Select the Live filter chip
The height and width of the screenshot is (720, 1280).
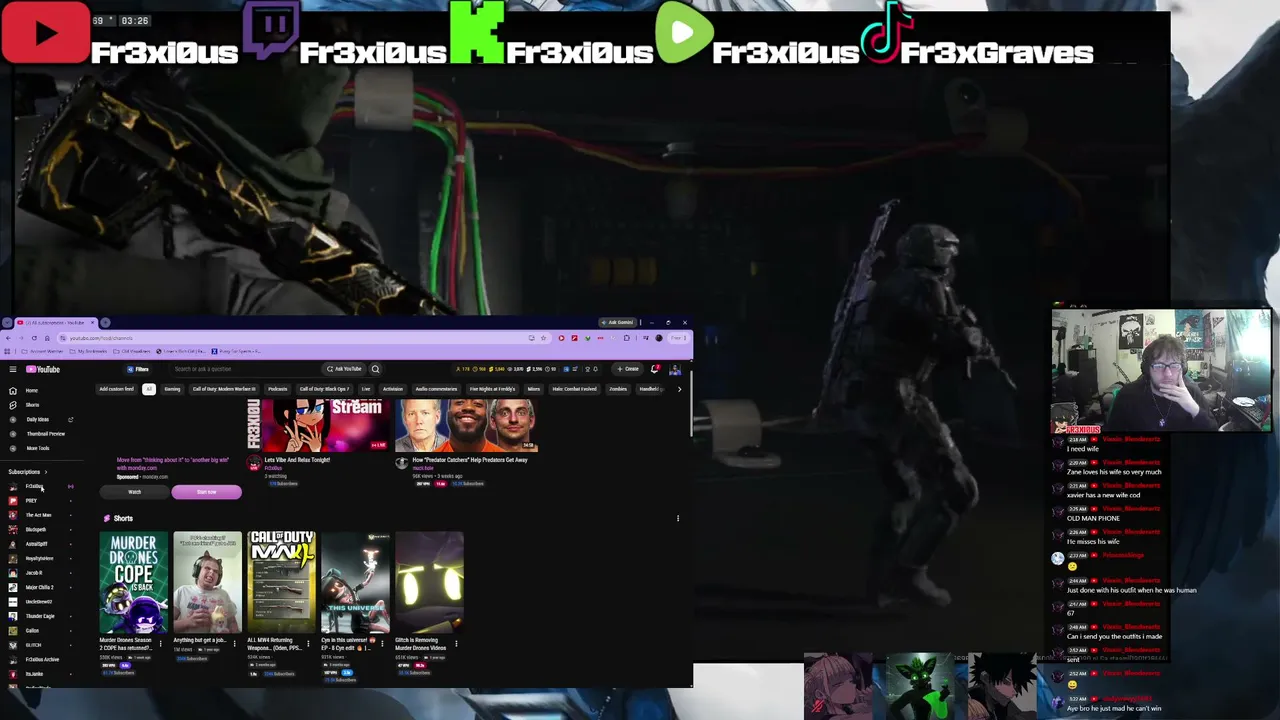tap(366, 389)
